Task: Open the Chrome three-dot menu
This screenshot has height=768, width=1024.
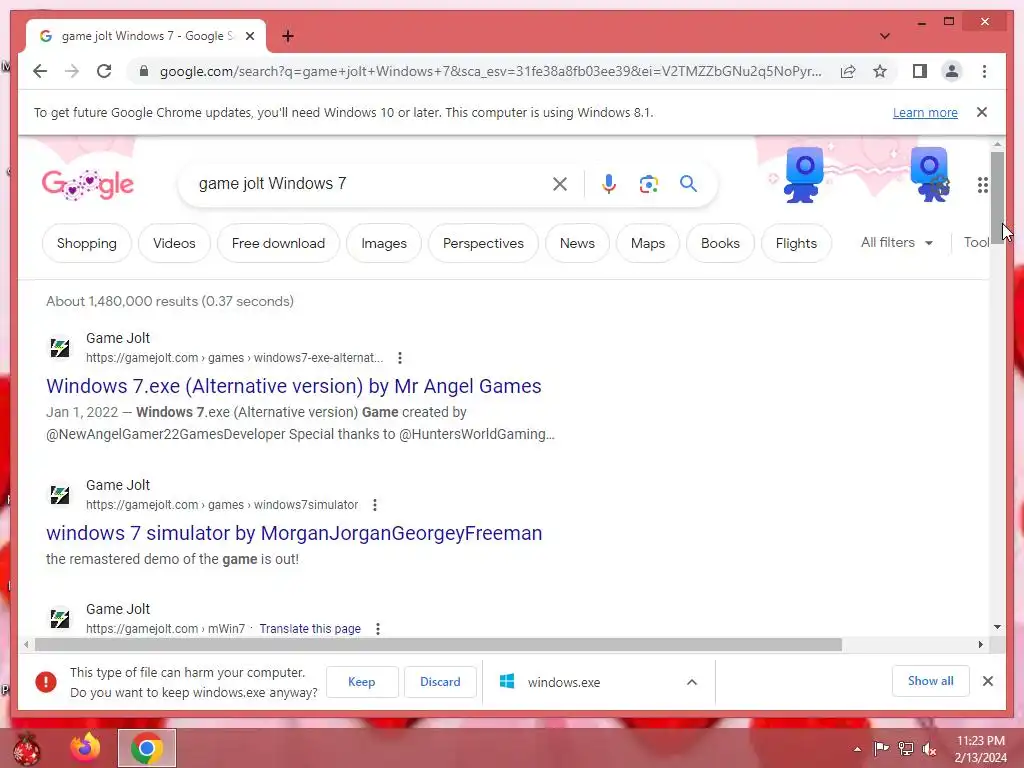Action: [984, 71]
